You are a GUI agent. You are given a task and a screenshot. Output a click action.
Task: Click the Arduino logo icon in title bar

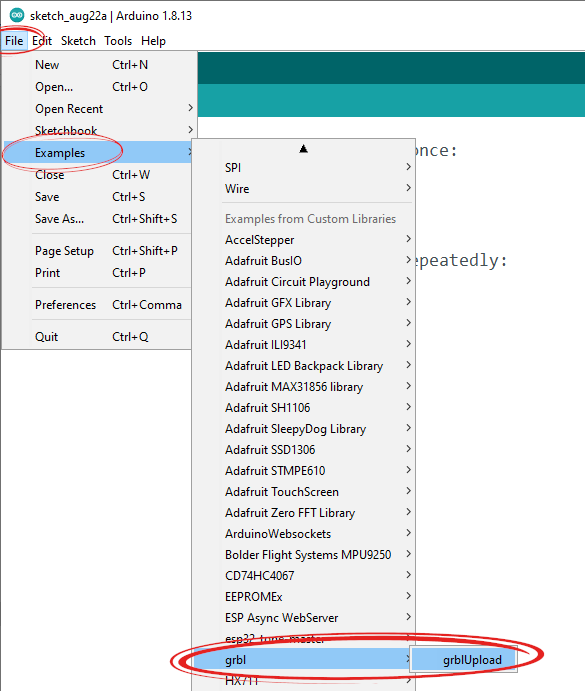coord(17,15)
